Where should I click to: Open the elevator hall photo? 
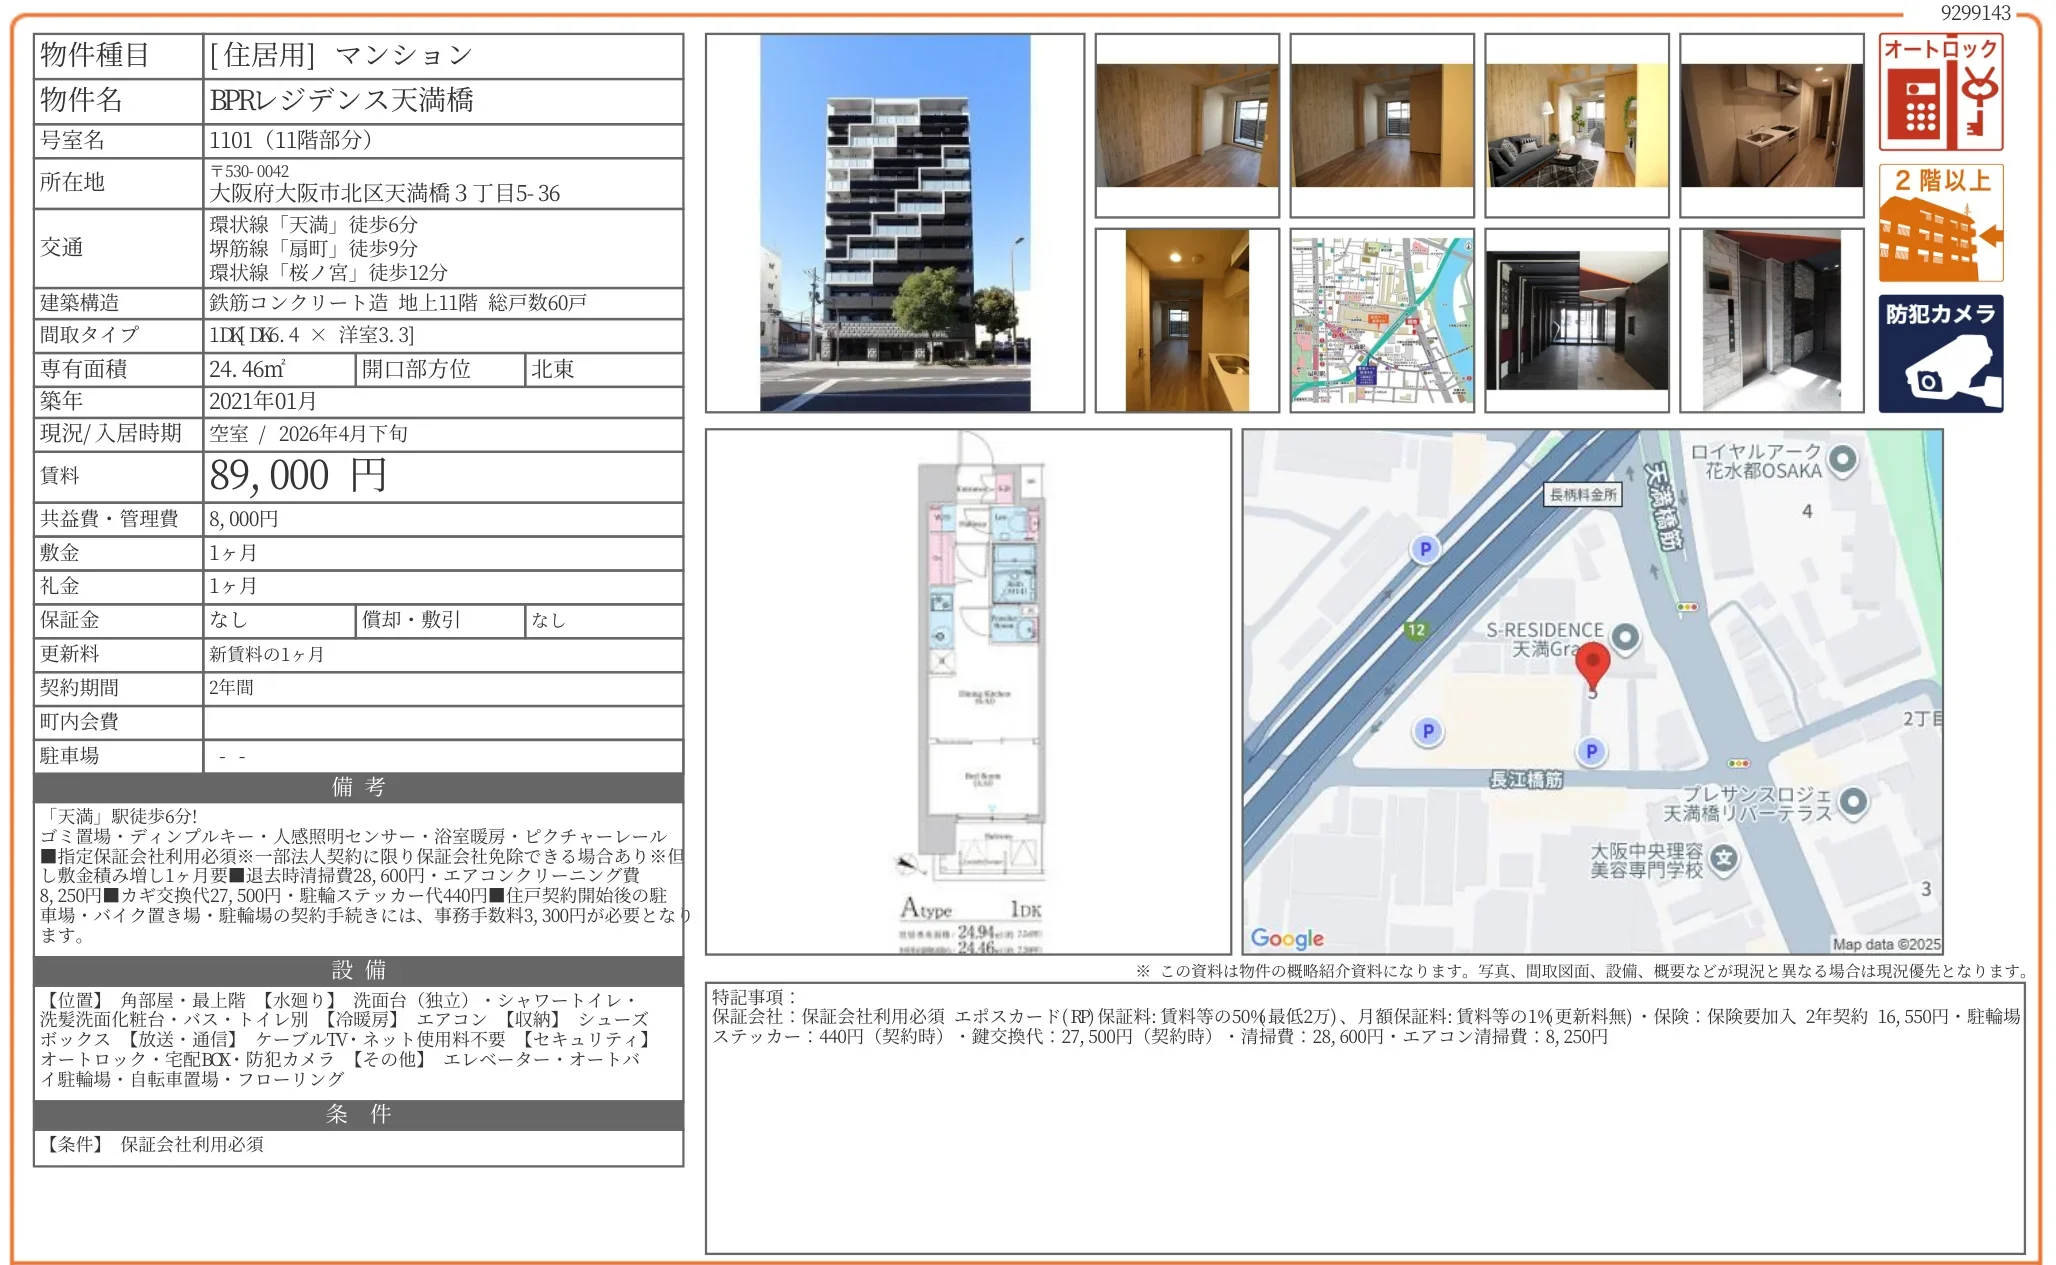[1771, 320]
